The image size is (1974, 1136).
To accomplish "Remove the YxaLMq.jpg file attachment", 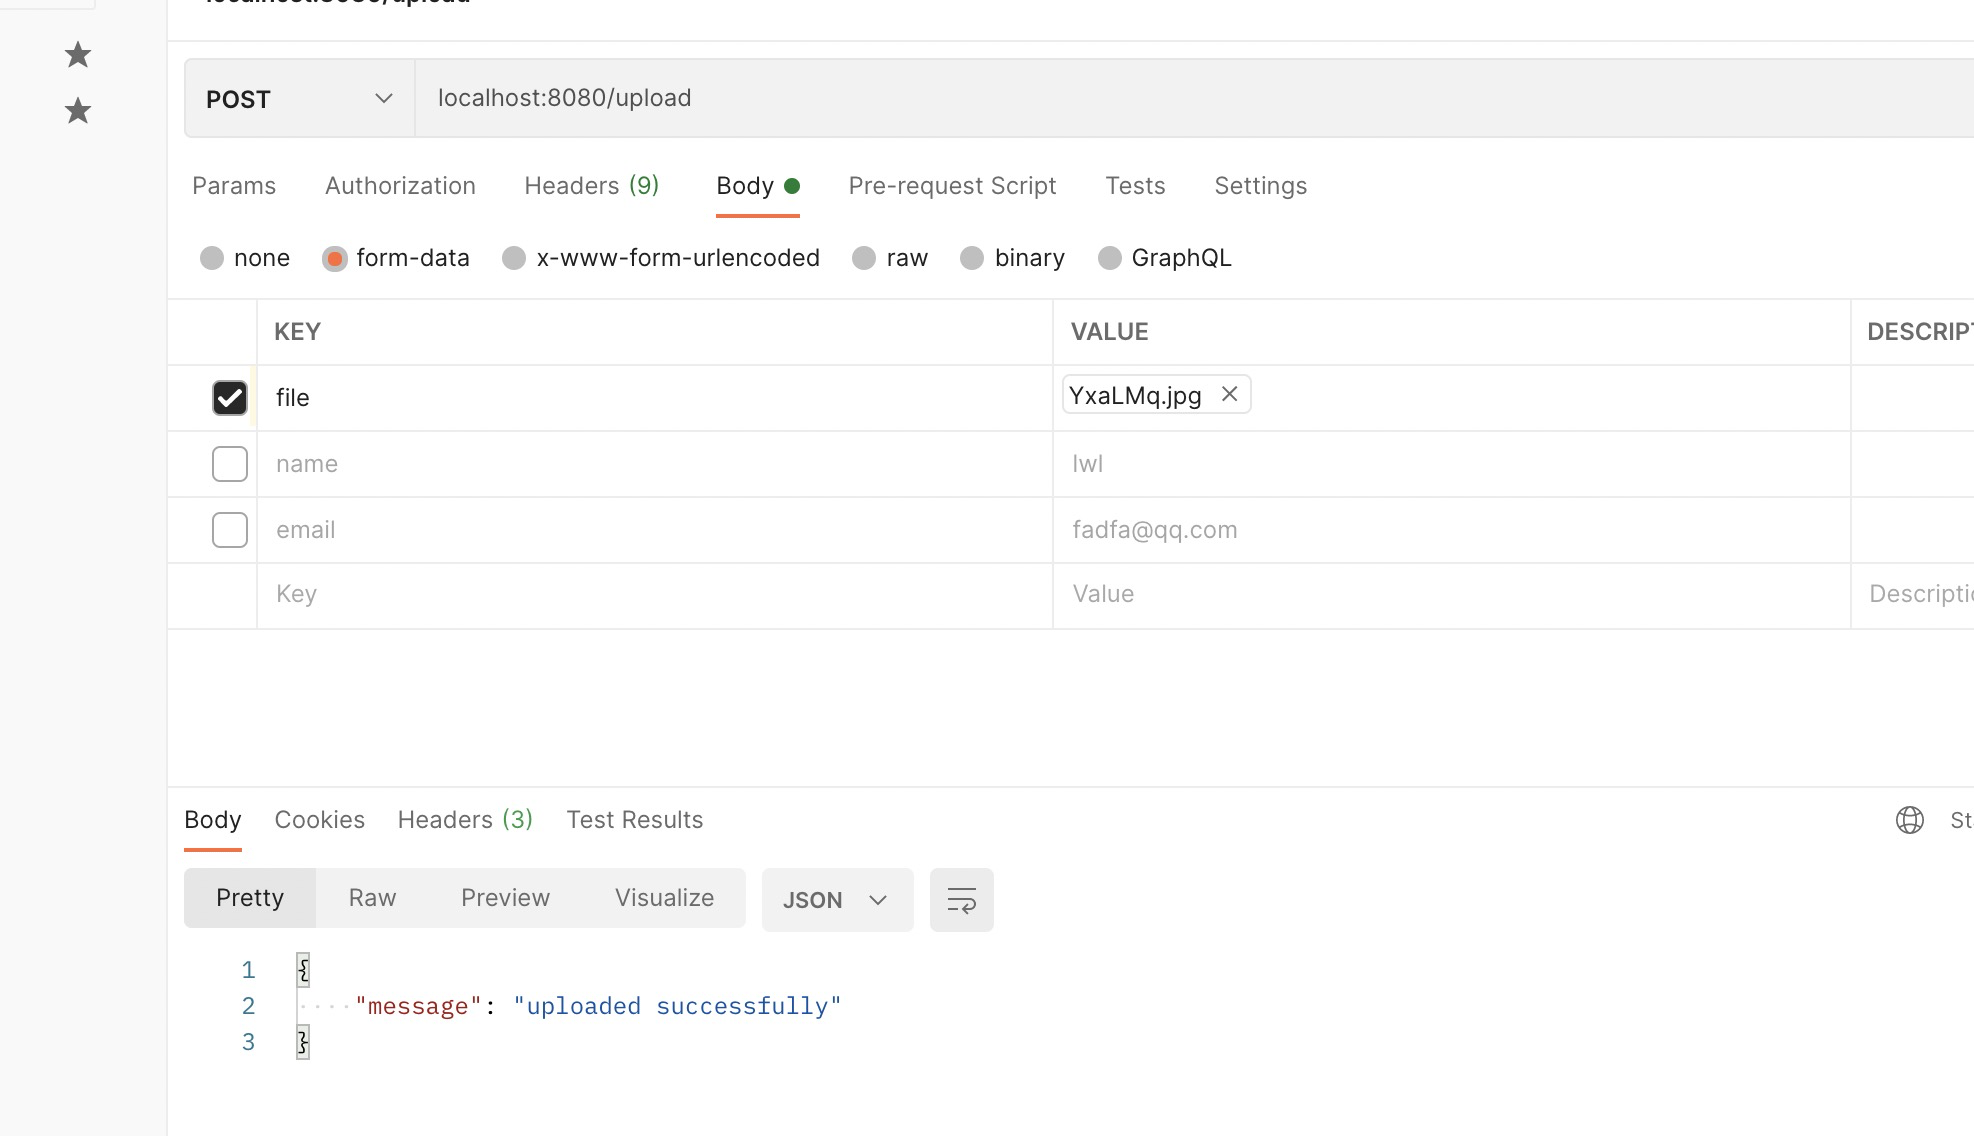I will click(x=1229, y=395).
